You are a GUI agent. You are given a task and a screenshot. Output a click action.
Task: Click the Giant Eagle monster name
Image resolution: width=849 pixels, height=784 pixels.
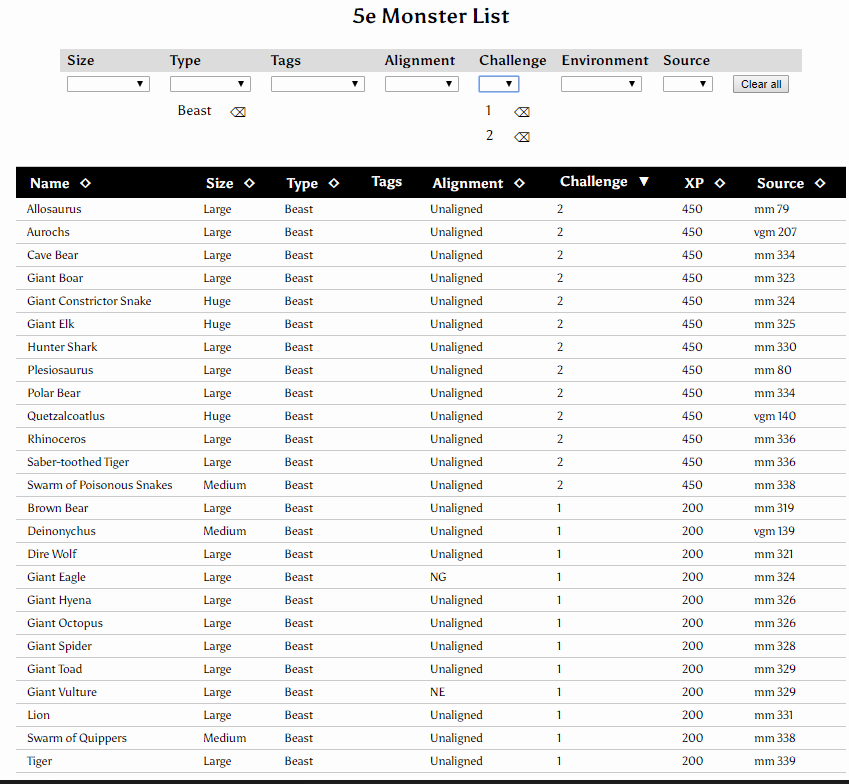[x=56, y=577]
